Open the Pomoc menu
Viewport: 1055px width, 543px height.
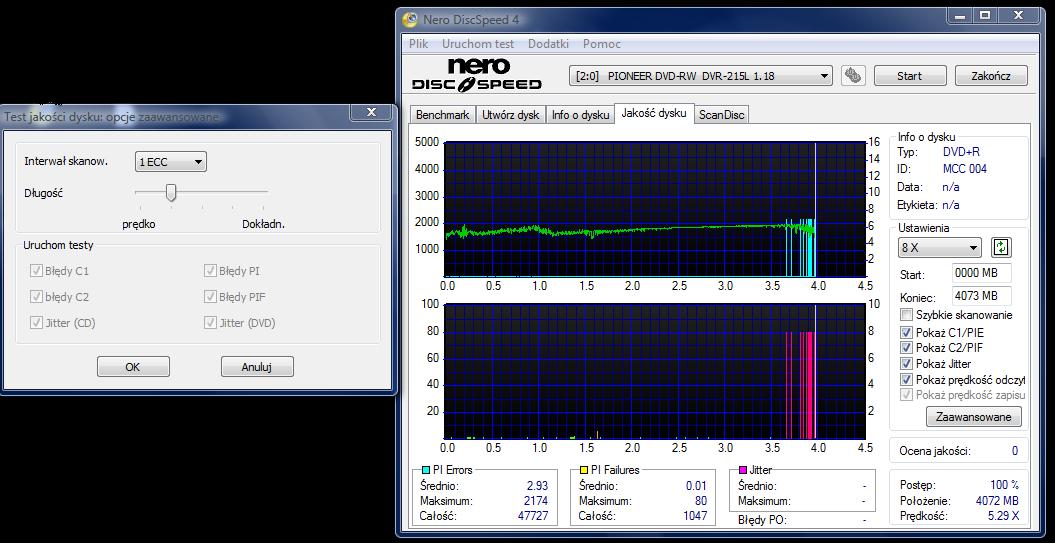point(602,44)
